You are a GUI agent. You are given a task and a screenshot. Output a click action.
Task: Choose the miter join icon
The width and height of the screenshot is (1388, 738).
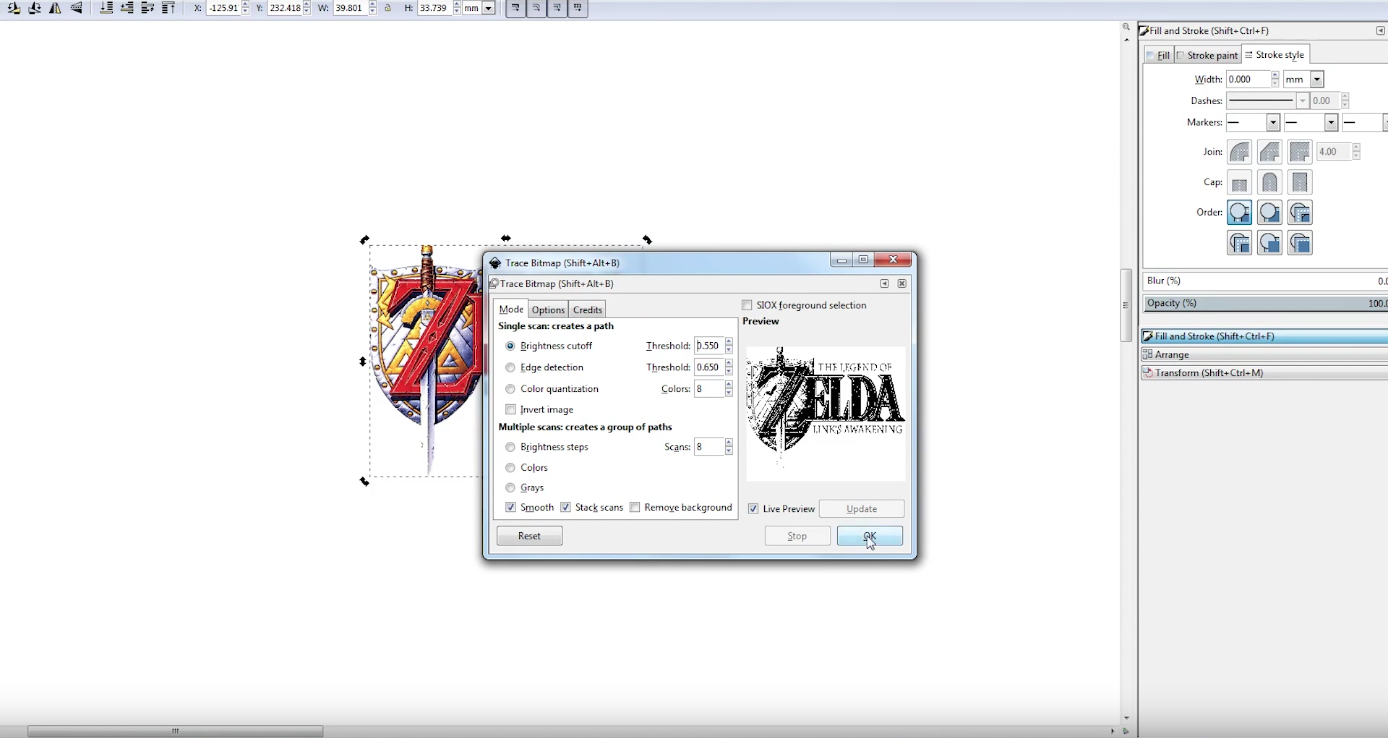coord(1299,152)
